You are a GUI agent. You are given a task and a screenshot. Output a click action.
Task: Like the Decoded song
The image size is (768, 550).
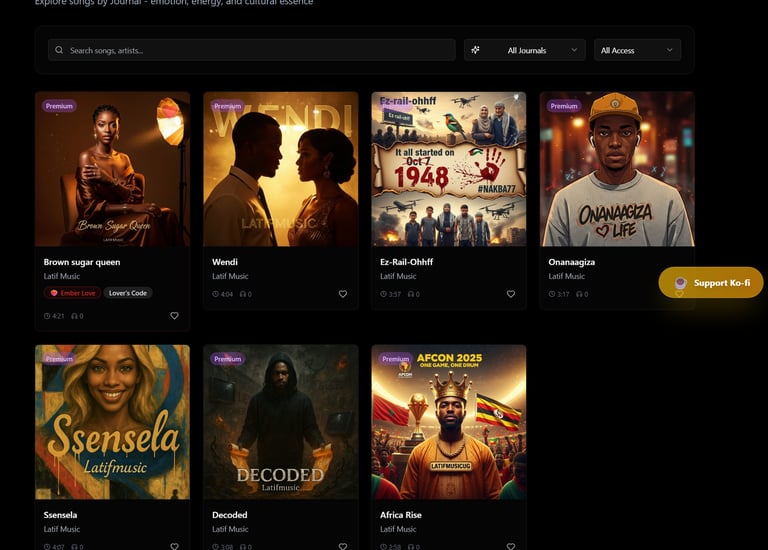[343, 546]
